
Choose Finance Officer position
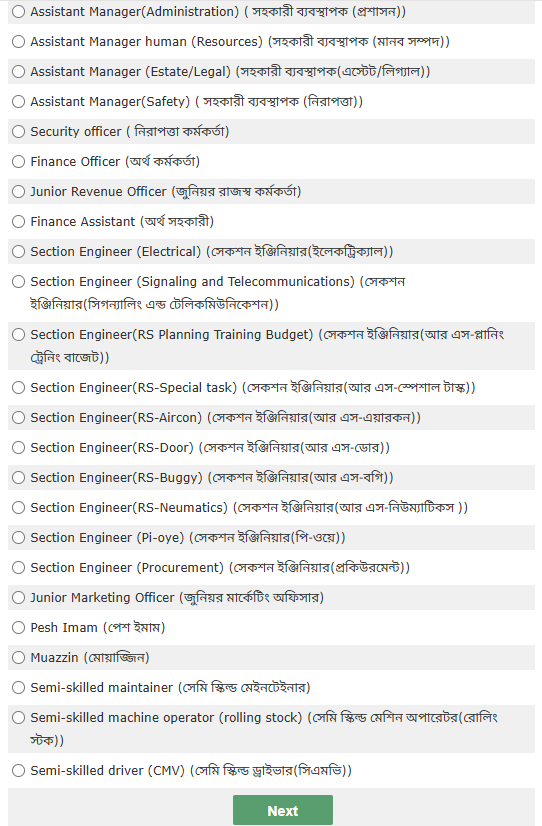point(18,161)
